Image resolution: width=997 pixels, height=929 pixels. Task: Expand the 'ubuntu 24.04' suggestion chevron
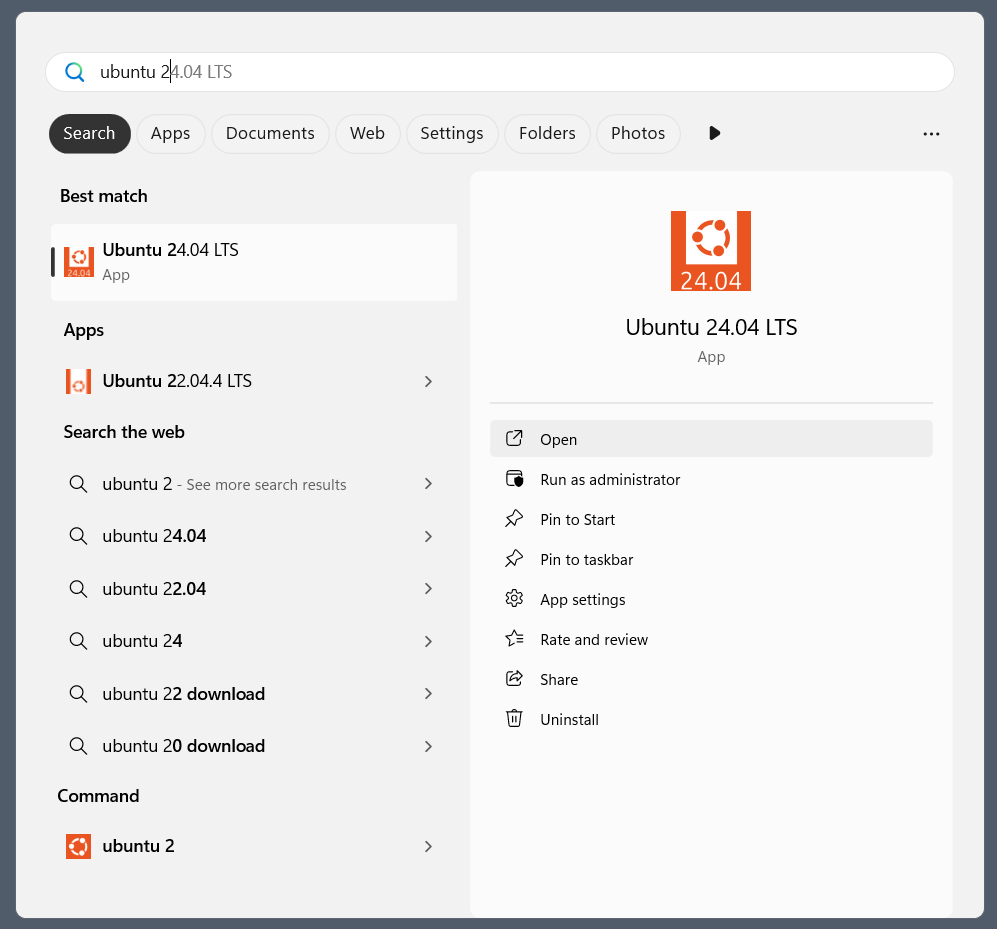429,536
